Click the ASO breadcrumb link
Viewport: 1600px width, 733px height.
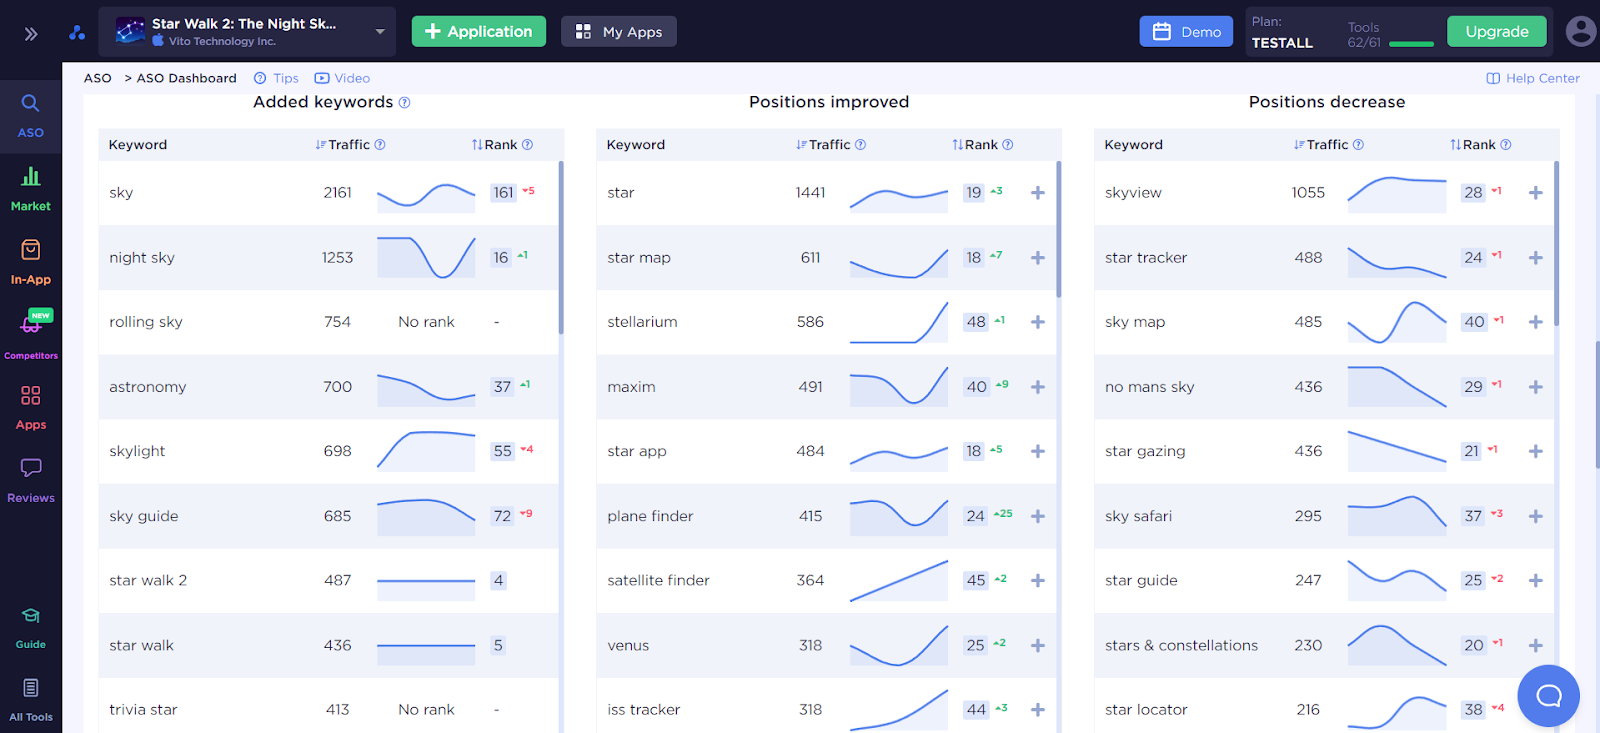[x=98, y=78]
